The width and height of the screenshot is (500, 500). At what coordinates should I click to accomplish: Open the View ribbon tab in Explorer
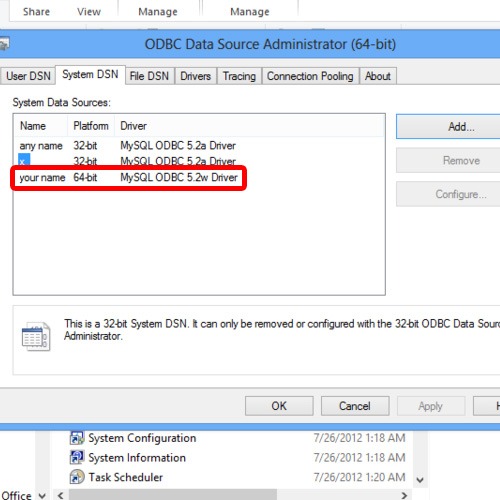(x=89, y=12)
